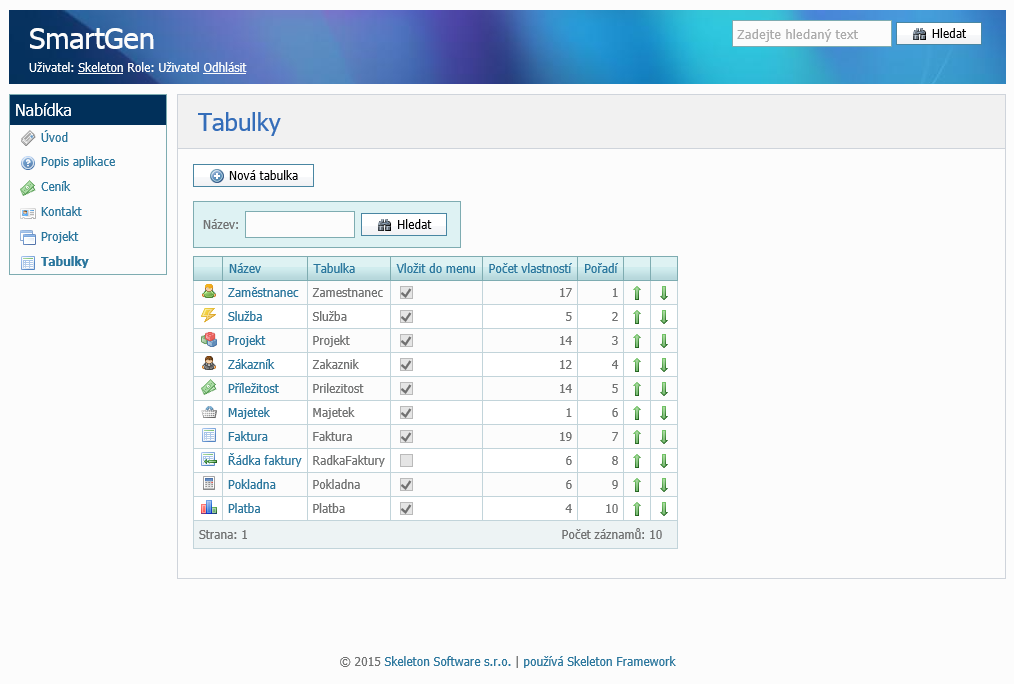Move Zákazník row down with green arrow
1014x684 pixels.
click(x=663, y=365)
